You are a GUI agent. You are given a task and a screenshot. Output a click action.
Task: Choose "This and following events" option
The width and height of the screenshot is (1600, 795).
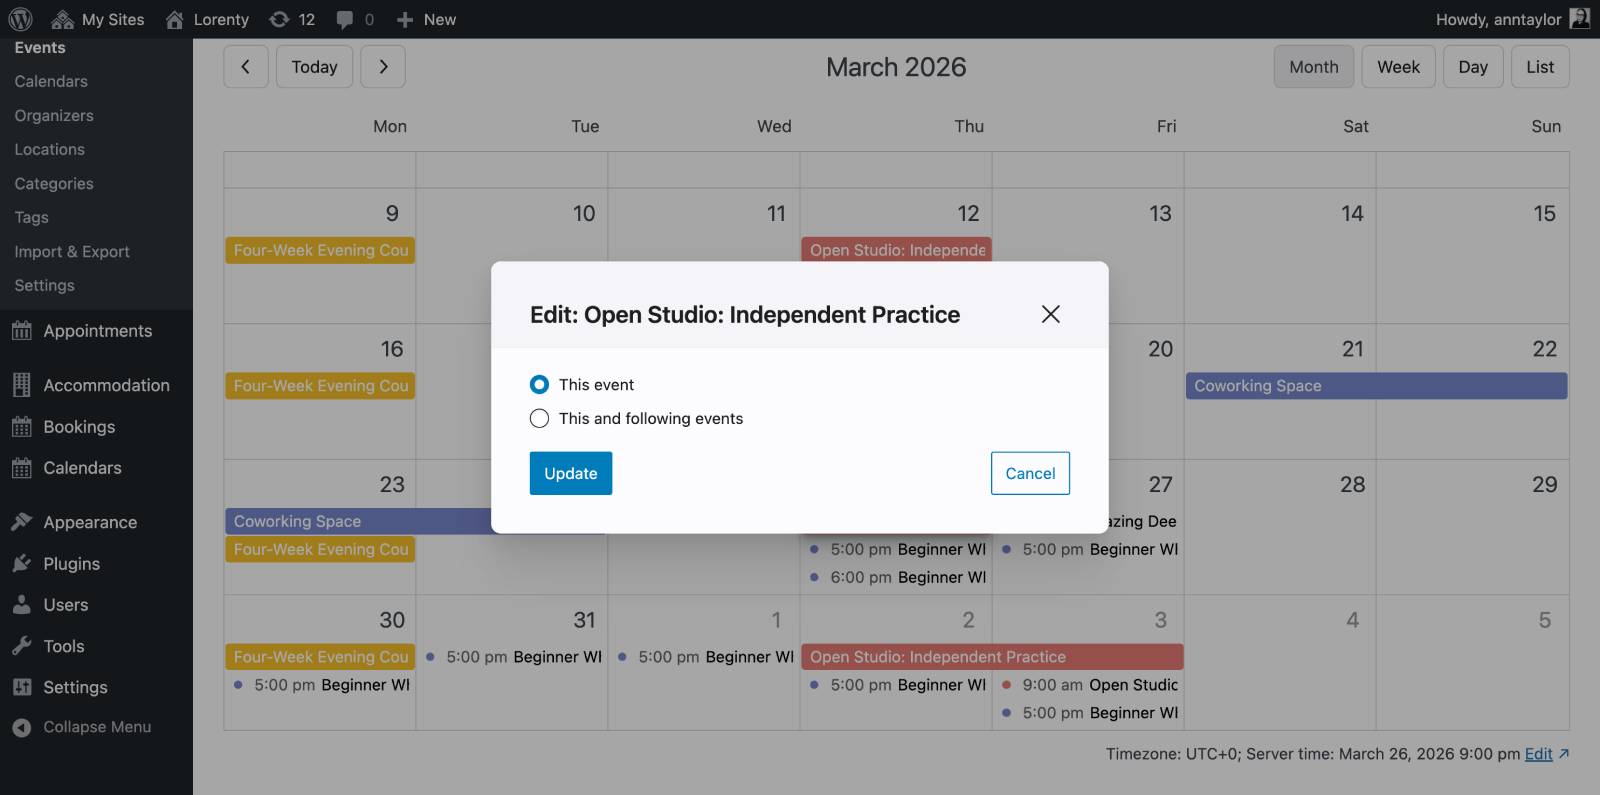click(x=539, y=419)
